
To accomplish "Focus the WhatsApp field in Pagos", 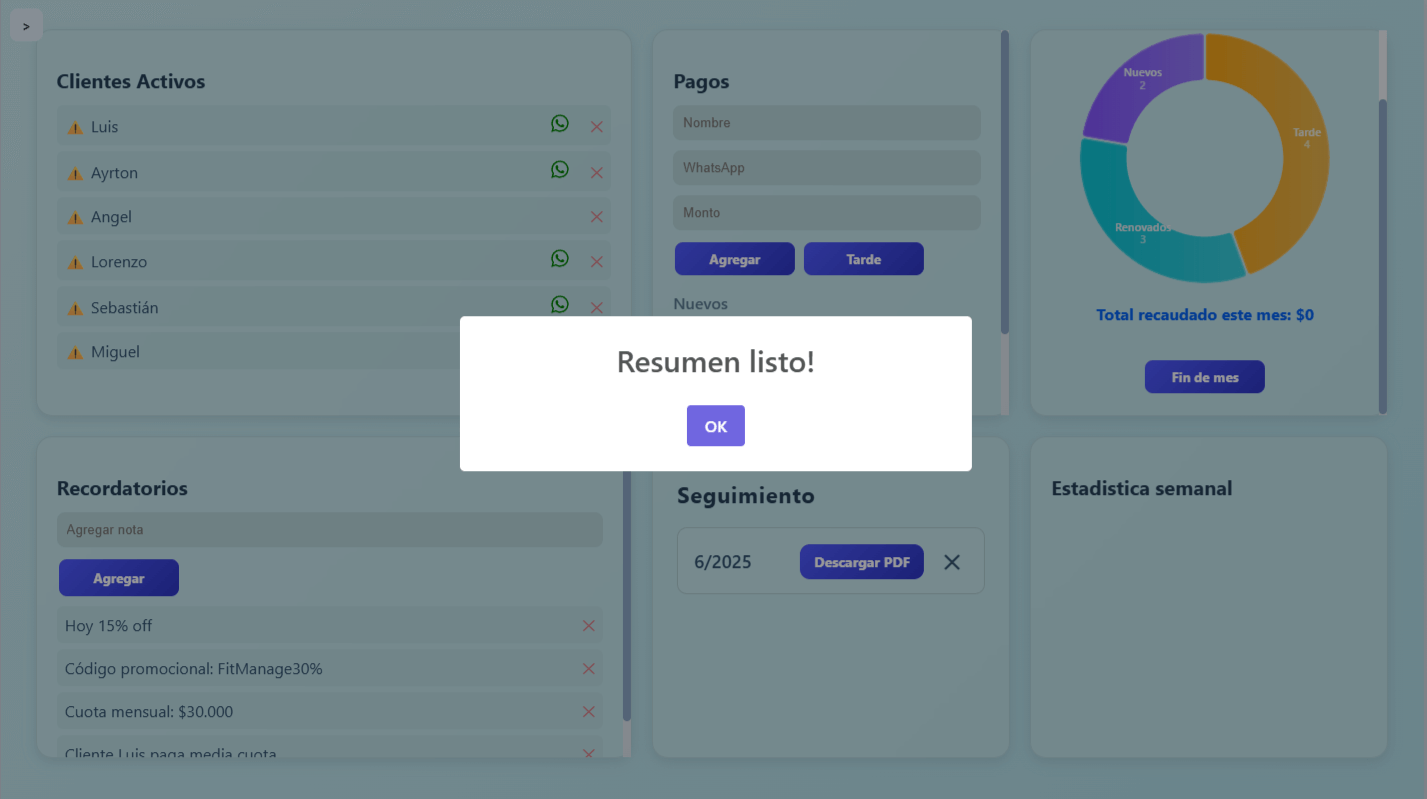I will (827, 168).
